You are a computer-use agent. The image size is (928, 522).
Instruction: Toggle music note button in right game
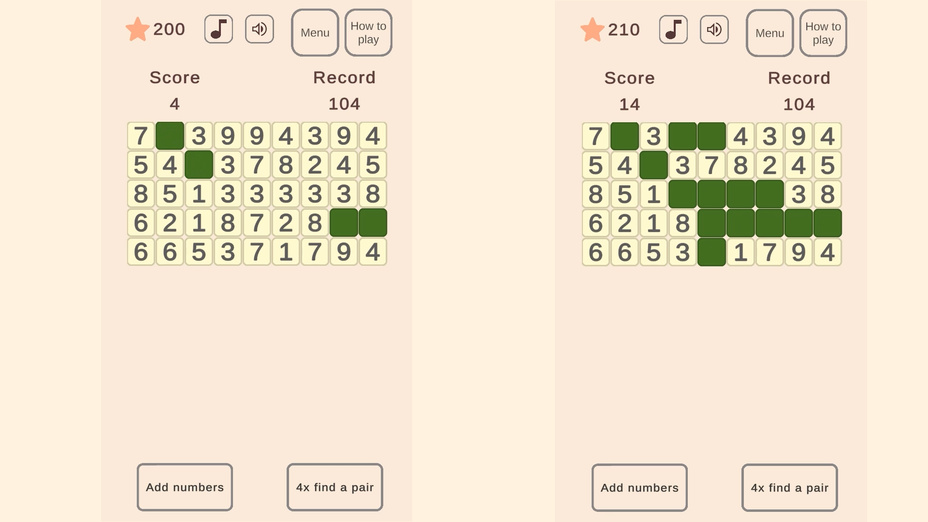[x=673, y=29]
